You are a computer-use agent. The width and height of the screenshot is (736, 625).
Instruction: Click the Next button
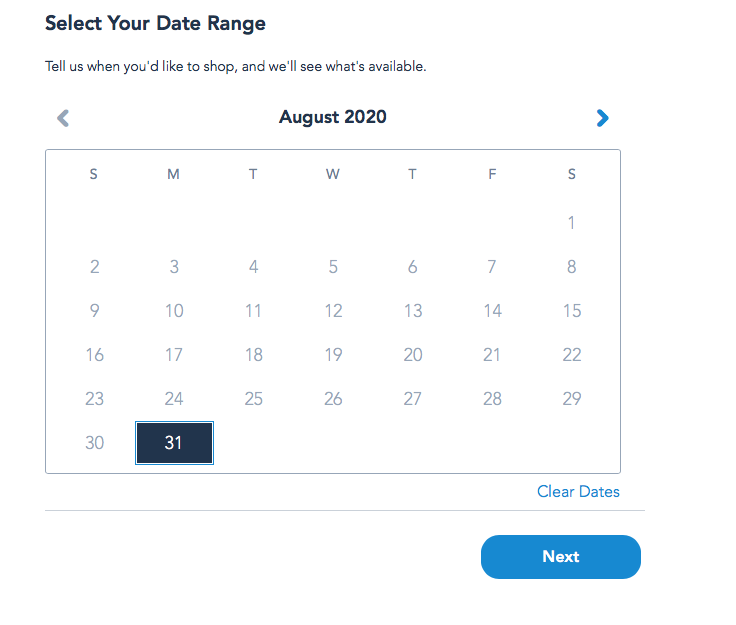pos(560,557)
